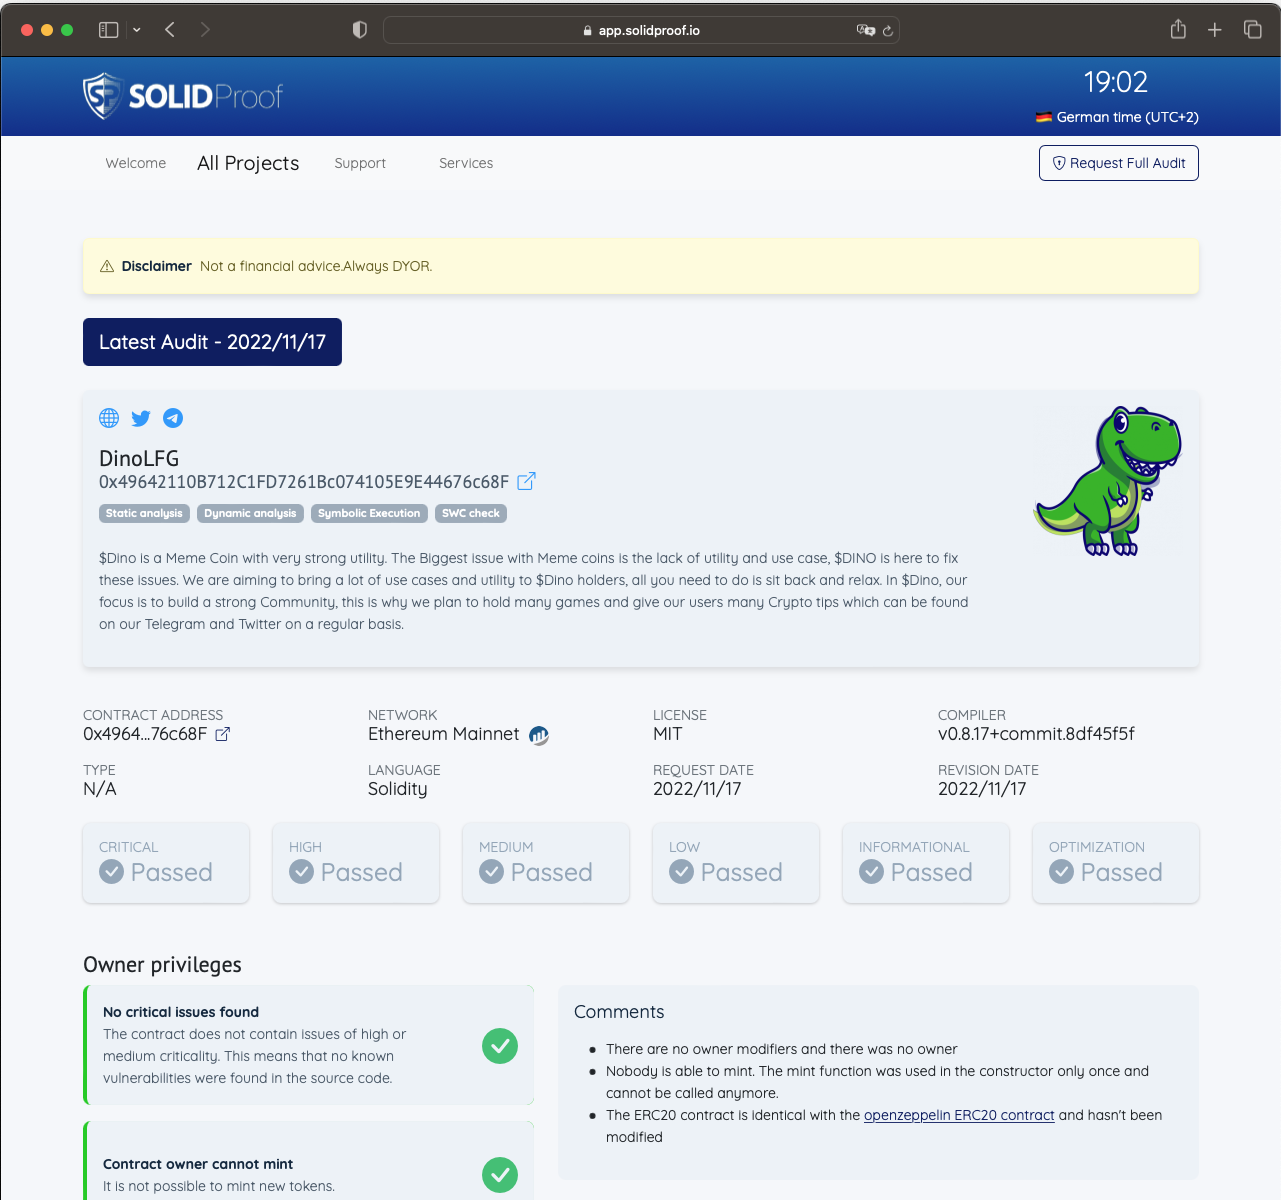Go back with Safari back arrow
The height and width of the screenshot is (1200, 1285).
(170, 30)
